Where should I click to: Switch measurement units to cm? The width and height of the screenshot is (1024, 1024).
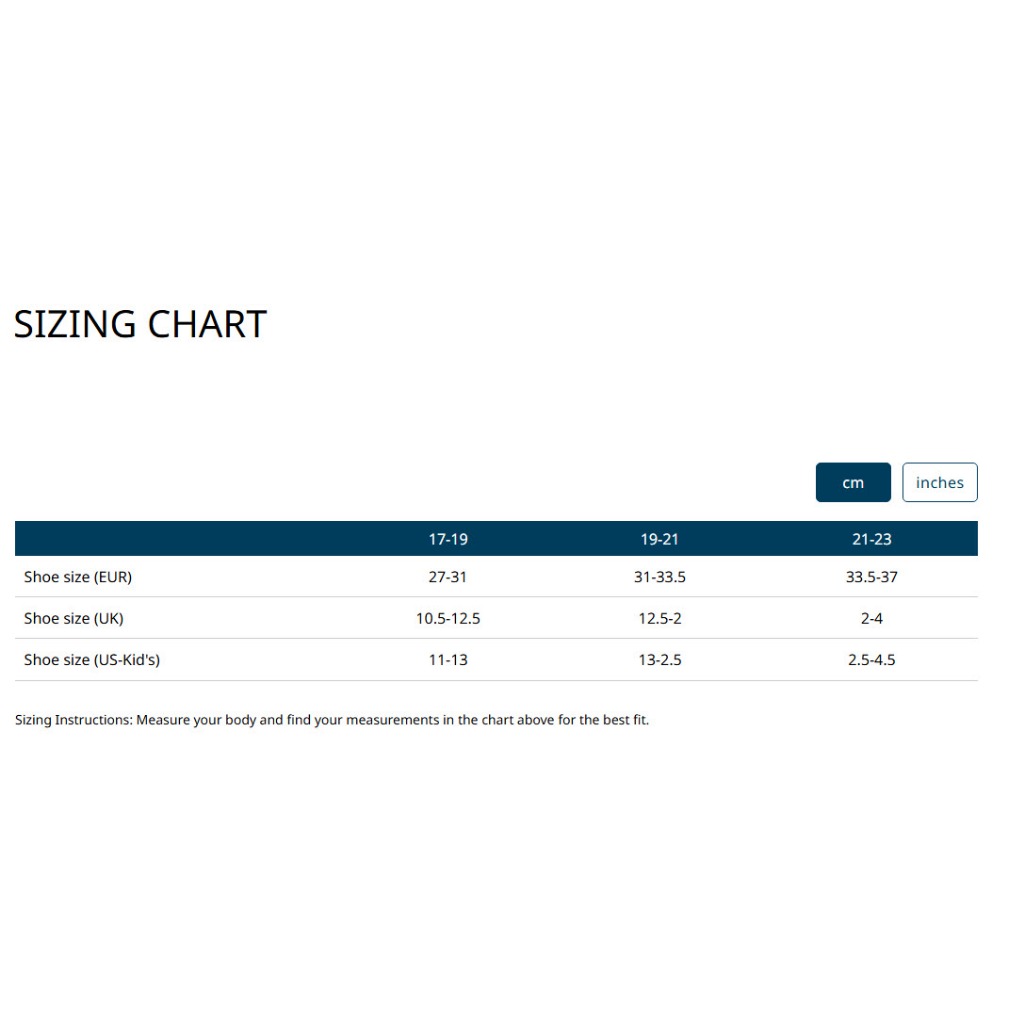coord(853,482)
